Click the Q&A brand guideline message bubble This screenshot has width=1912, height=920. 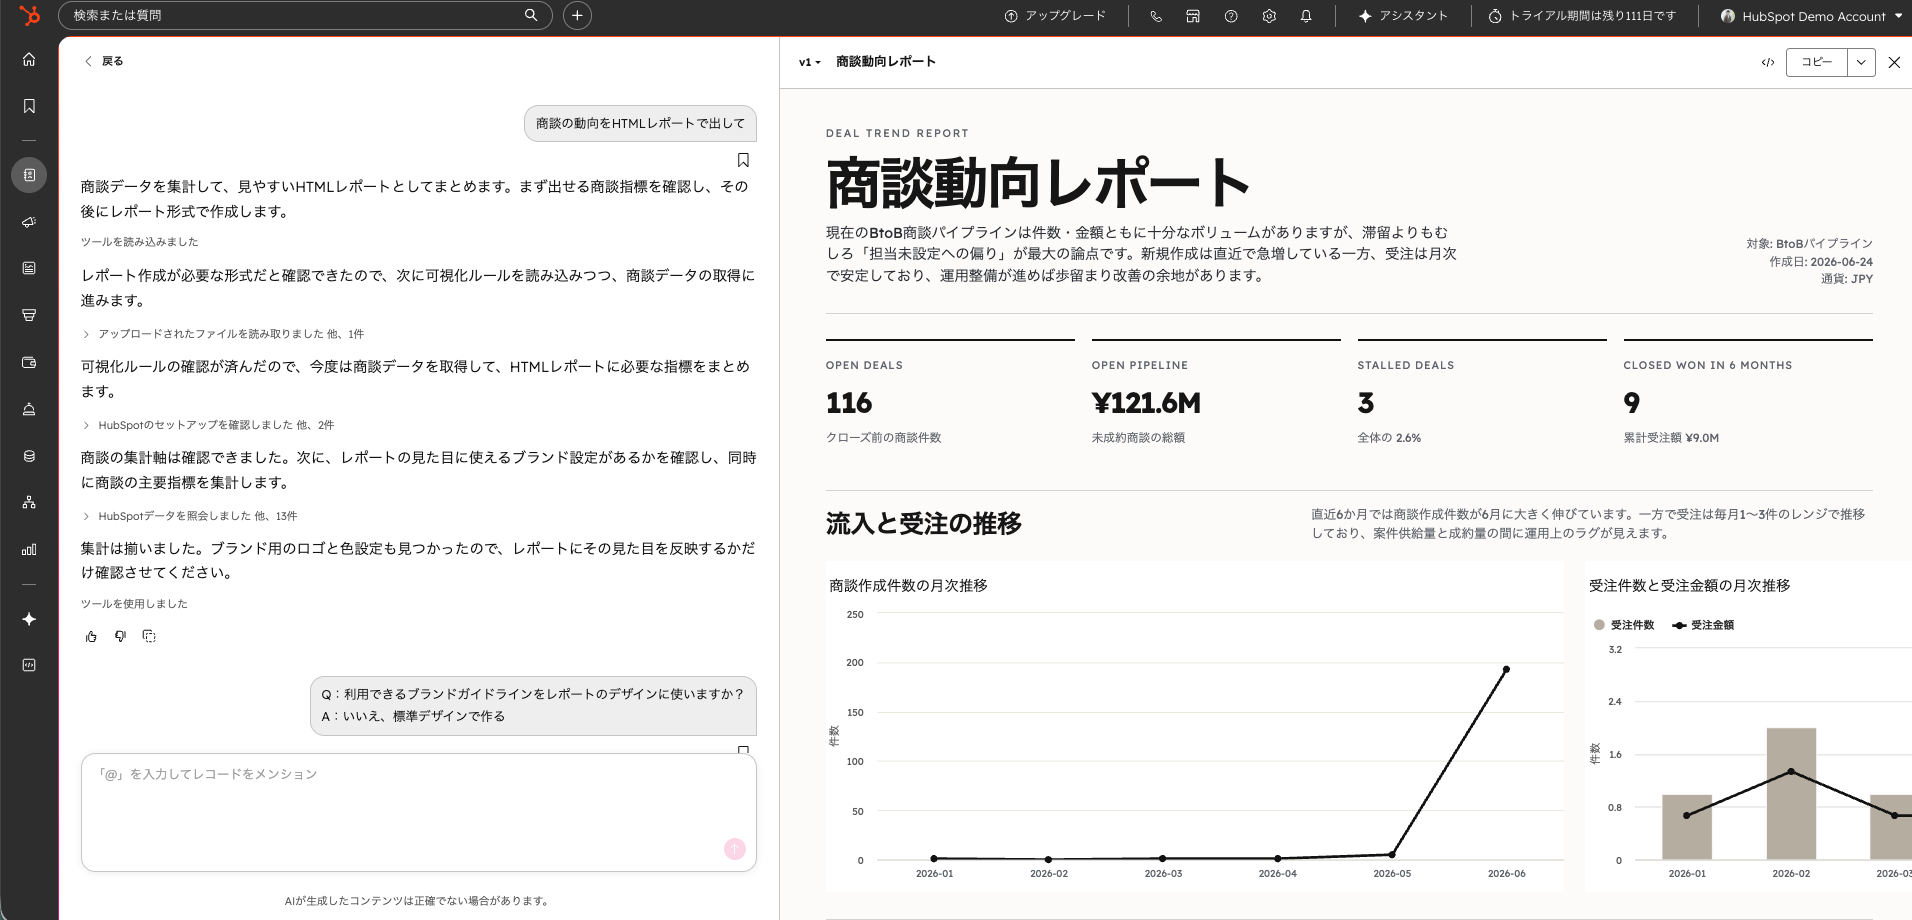pyautogui.click(x=533, y=705)
